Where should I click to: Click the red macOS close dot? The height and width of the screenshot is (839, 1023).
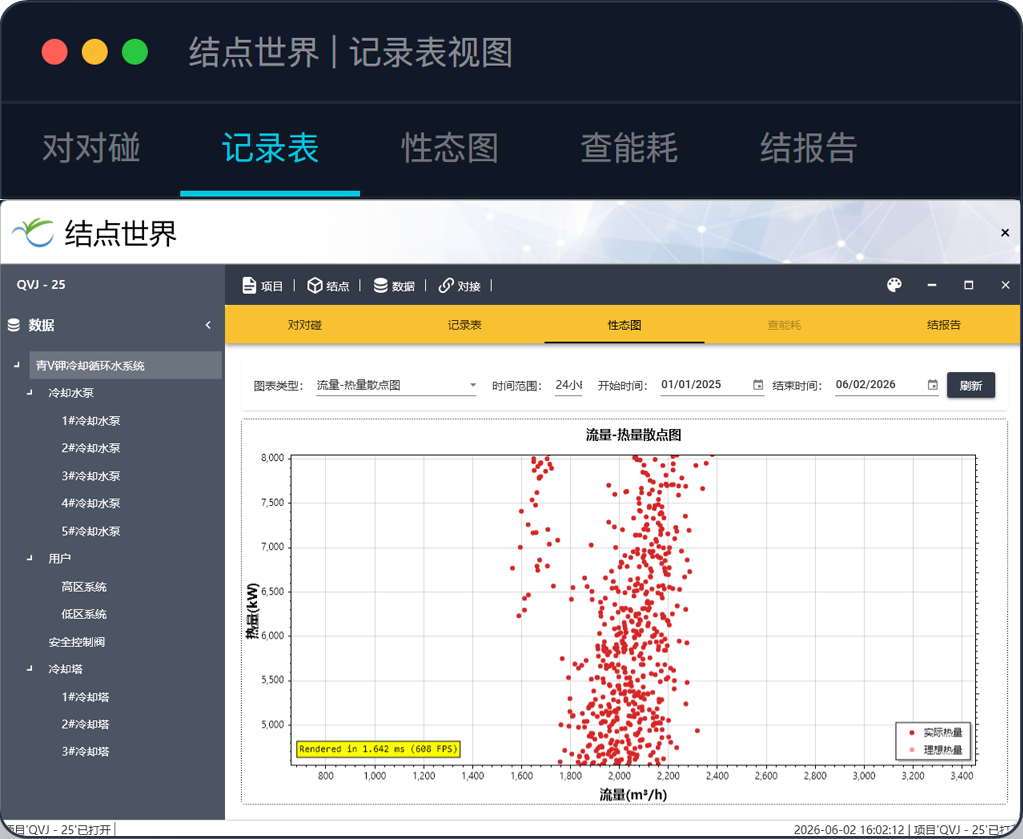[55, 52]
